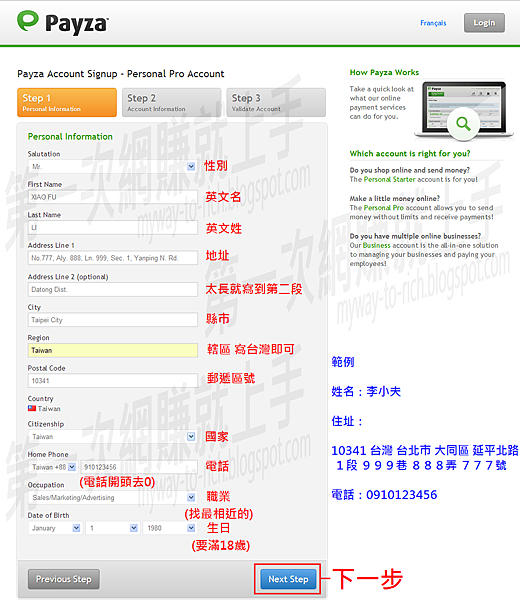Screen dimensions: 520x600
Task: Select the Step 3 Validate Account tab
Action: [276, 102]
